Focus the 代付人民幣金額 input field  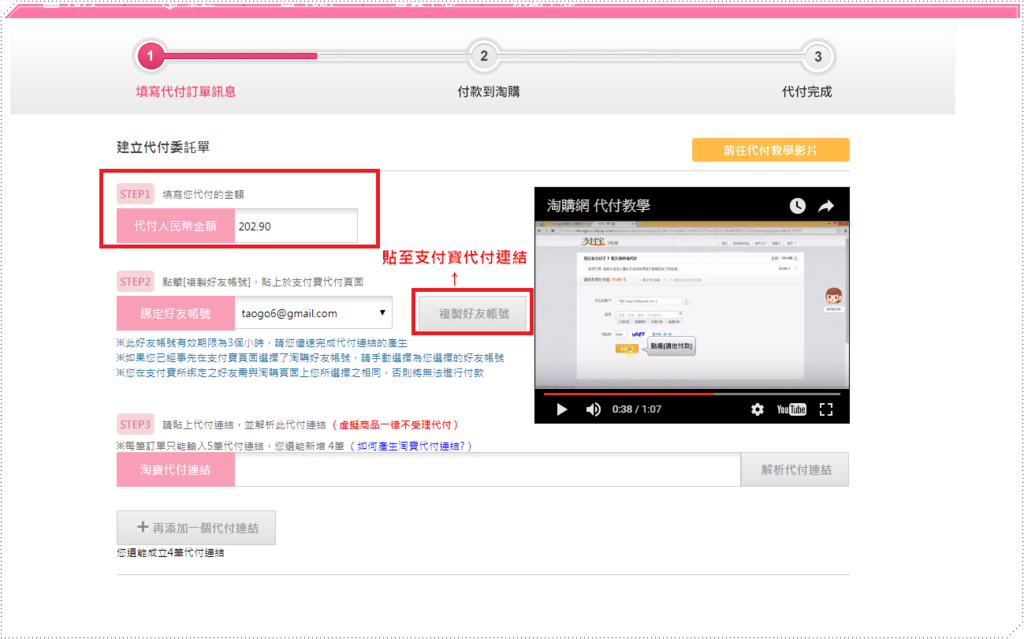pyautogui.click(x=296, y=226)
